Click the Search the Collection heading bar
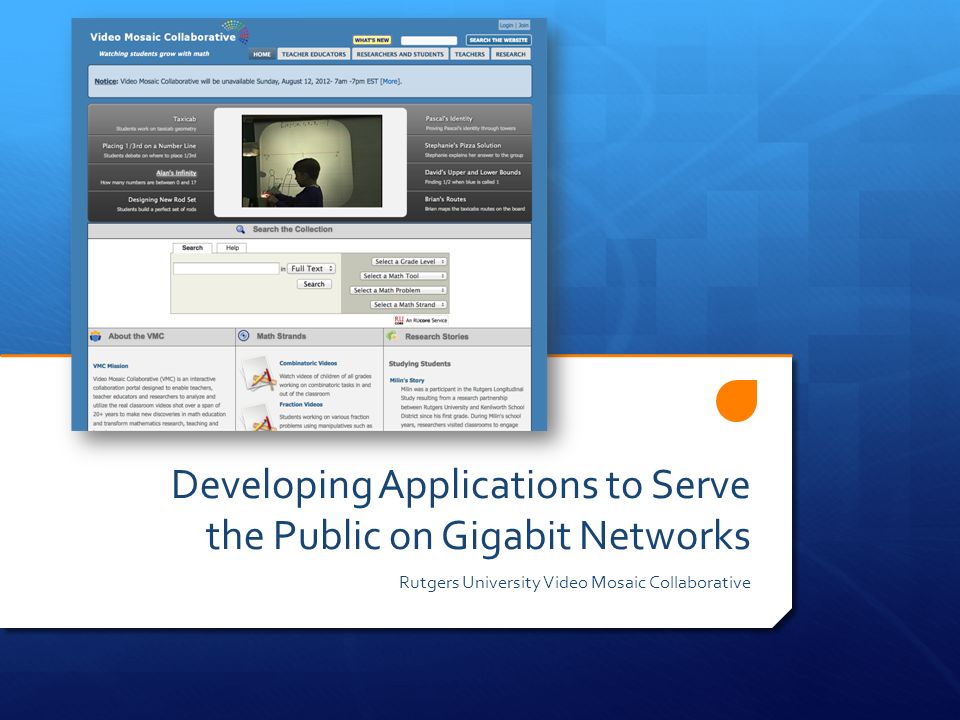 (309, 230)
